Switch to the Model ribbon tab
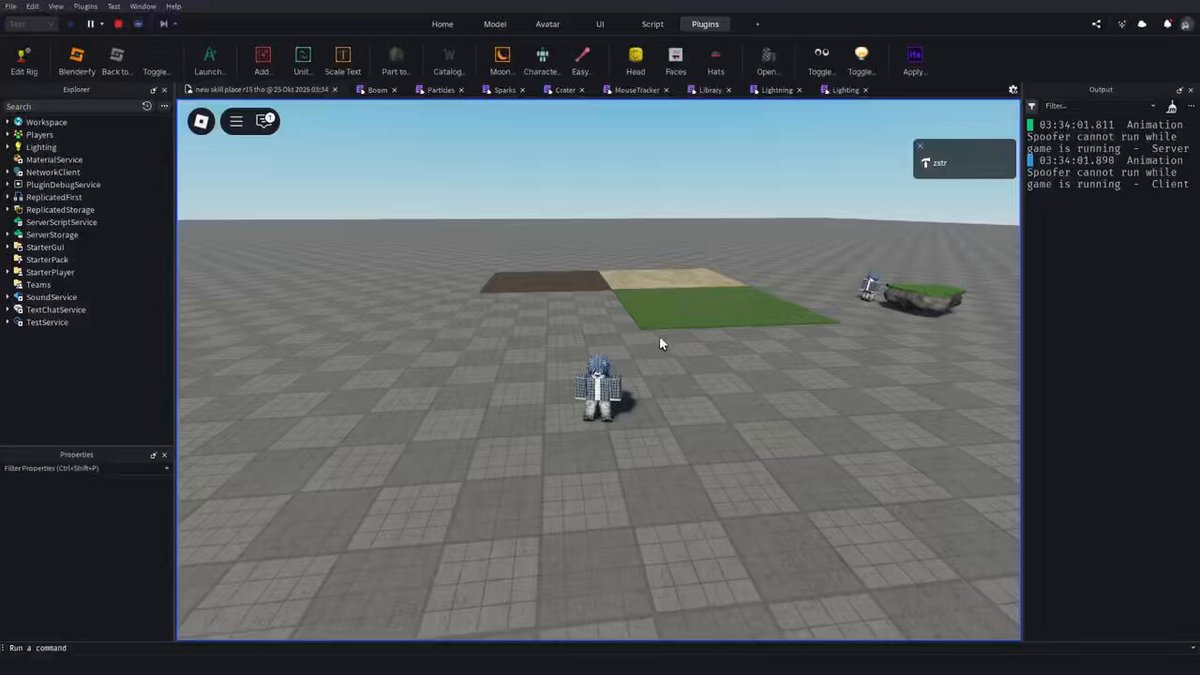The image size is (1200, 675). pos(495,24)
